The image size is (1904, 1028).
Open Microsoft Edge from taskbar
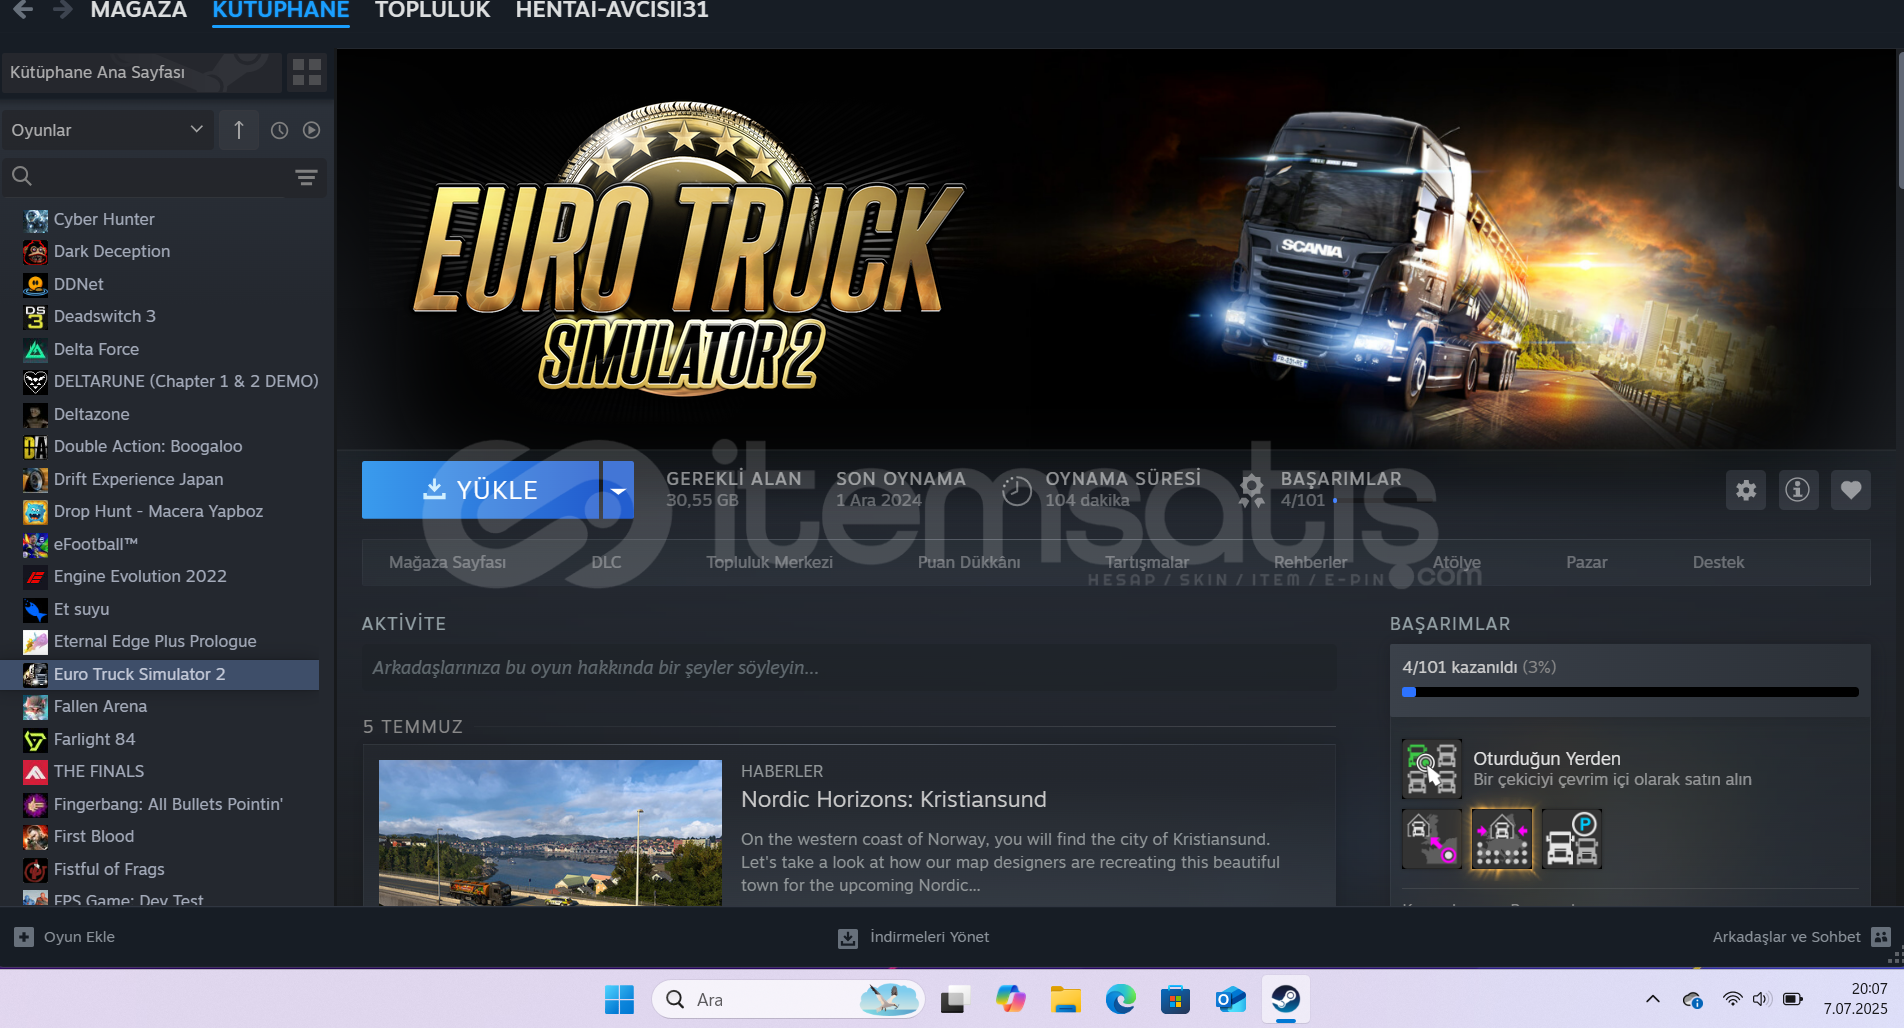click(x=1121, y=999)
